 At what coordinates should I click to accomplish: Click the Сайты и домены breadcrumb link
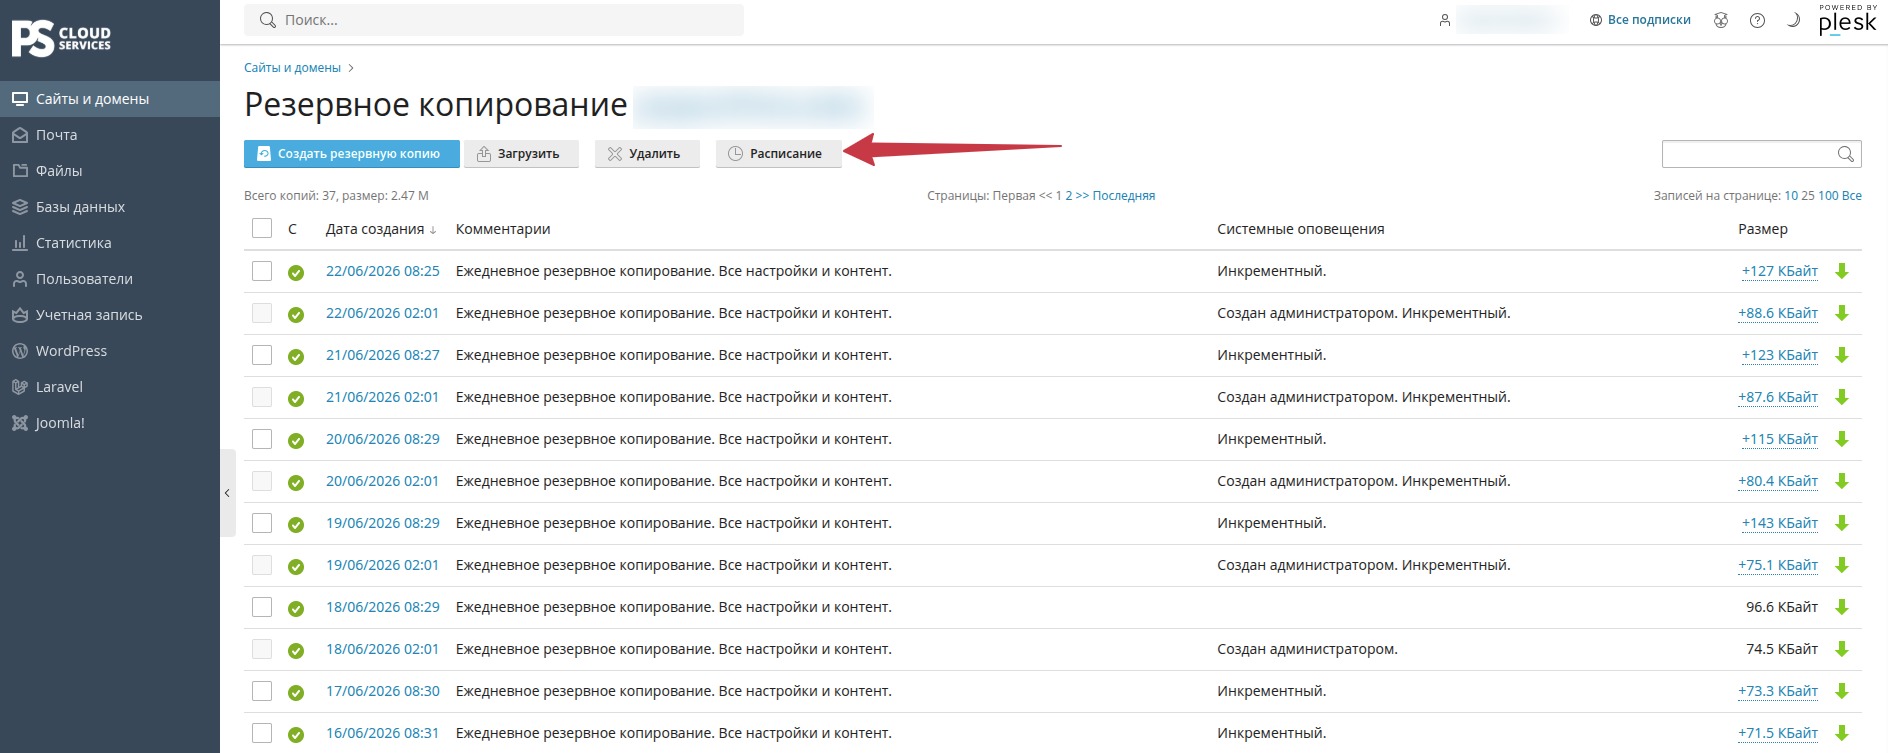click(x=292, y=68)
